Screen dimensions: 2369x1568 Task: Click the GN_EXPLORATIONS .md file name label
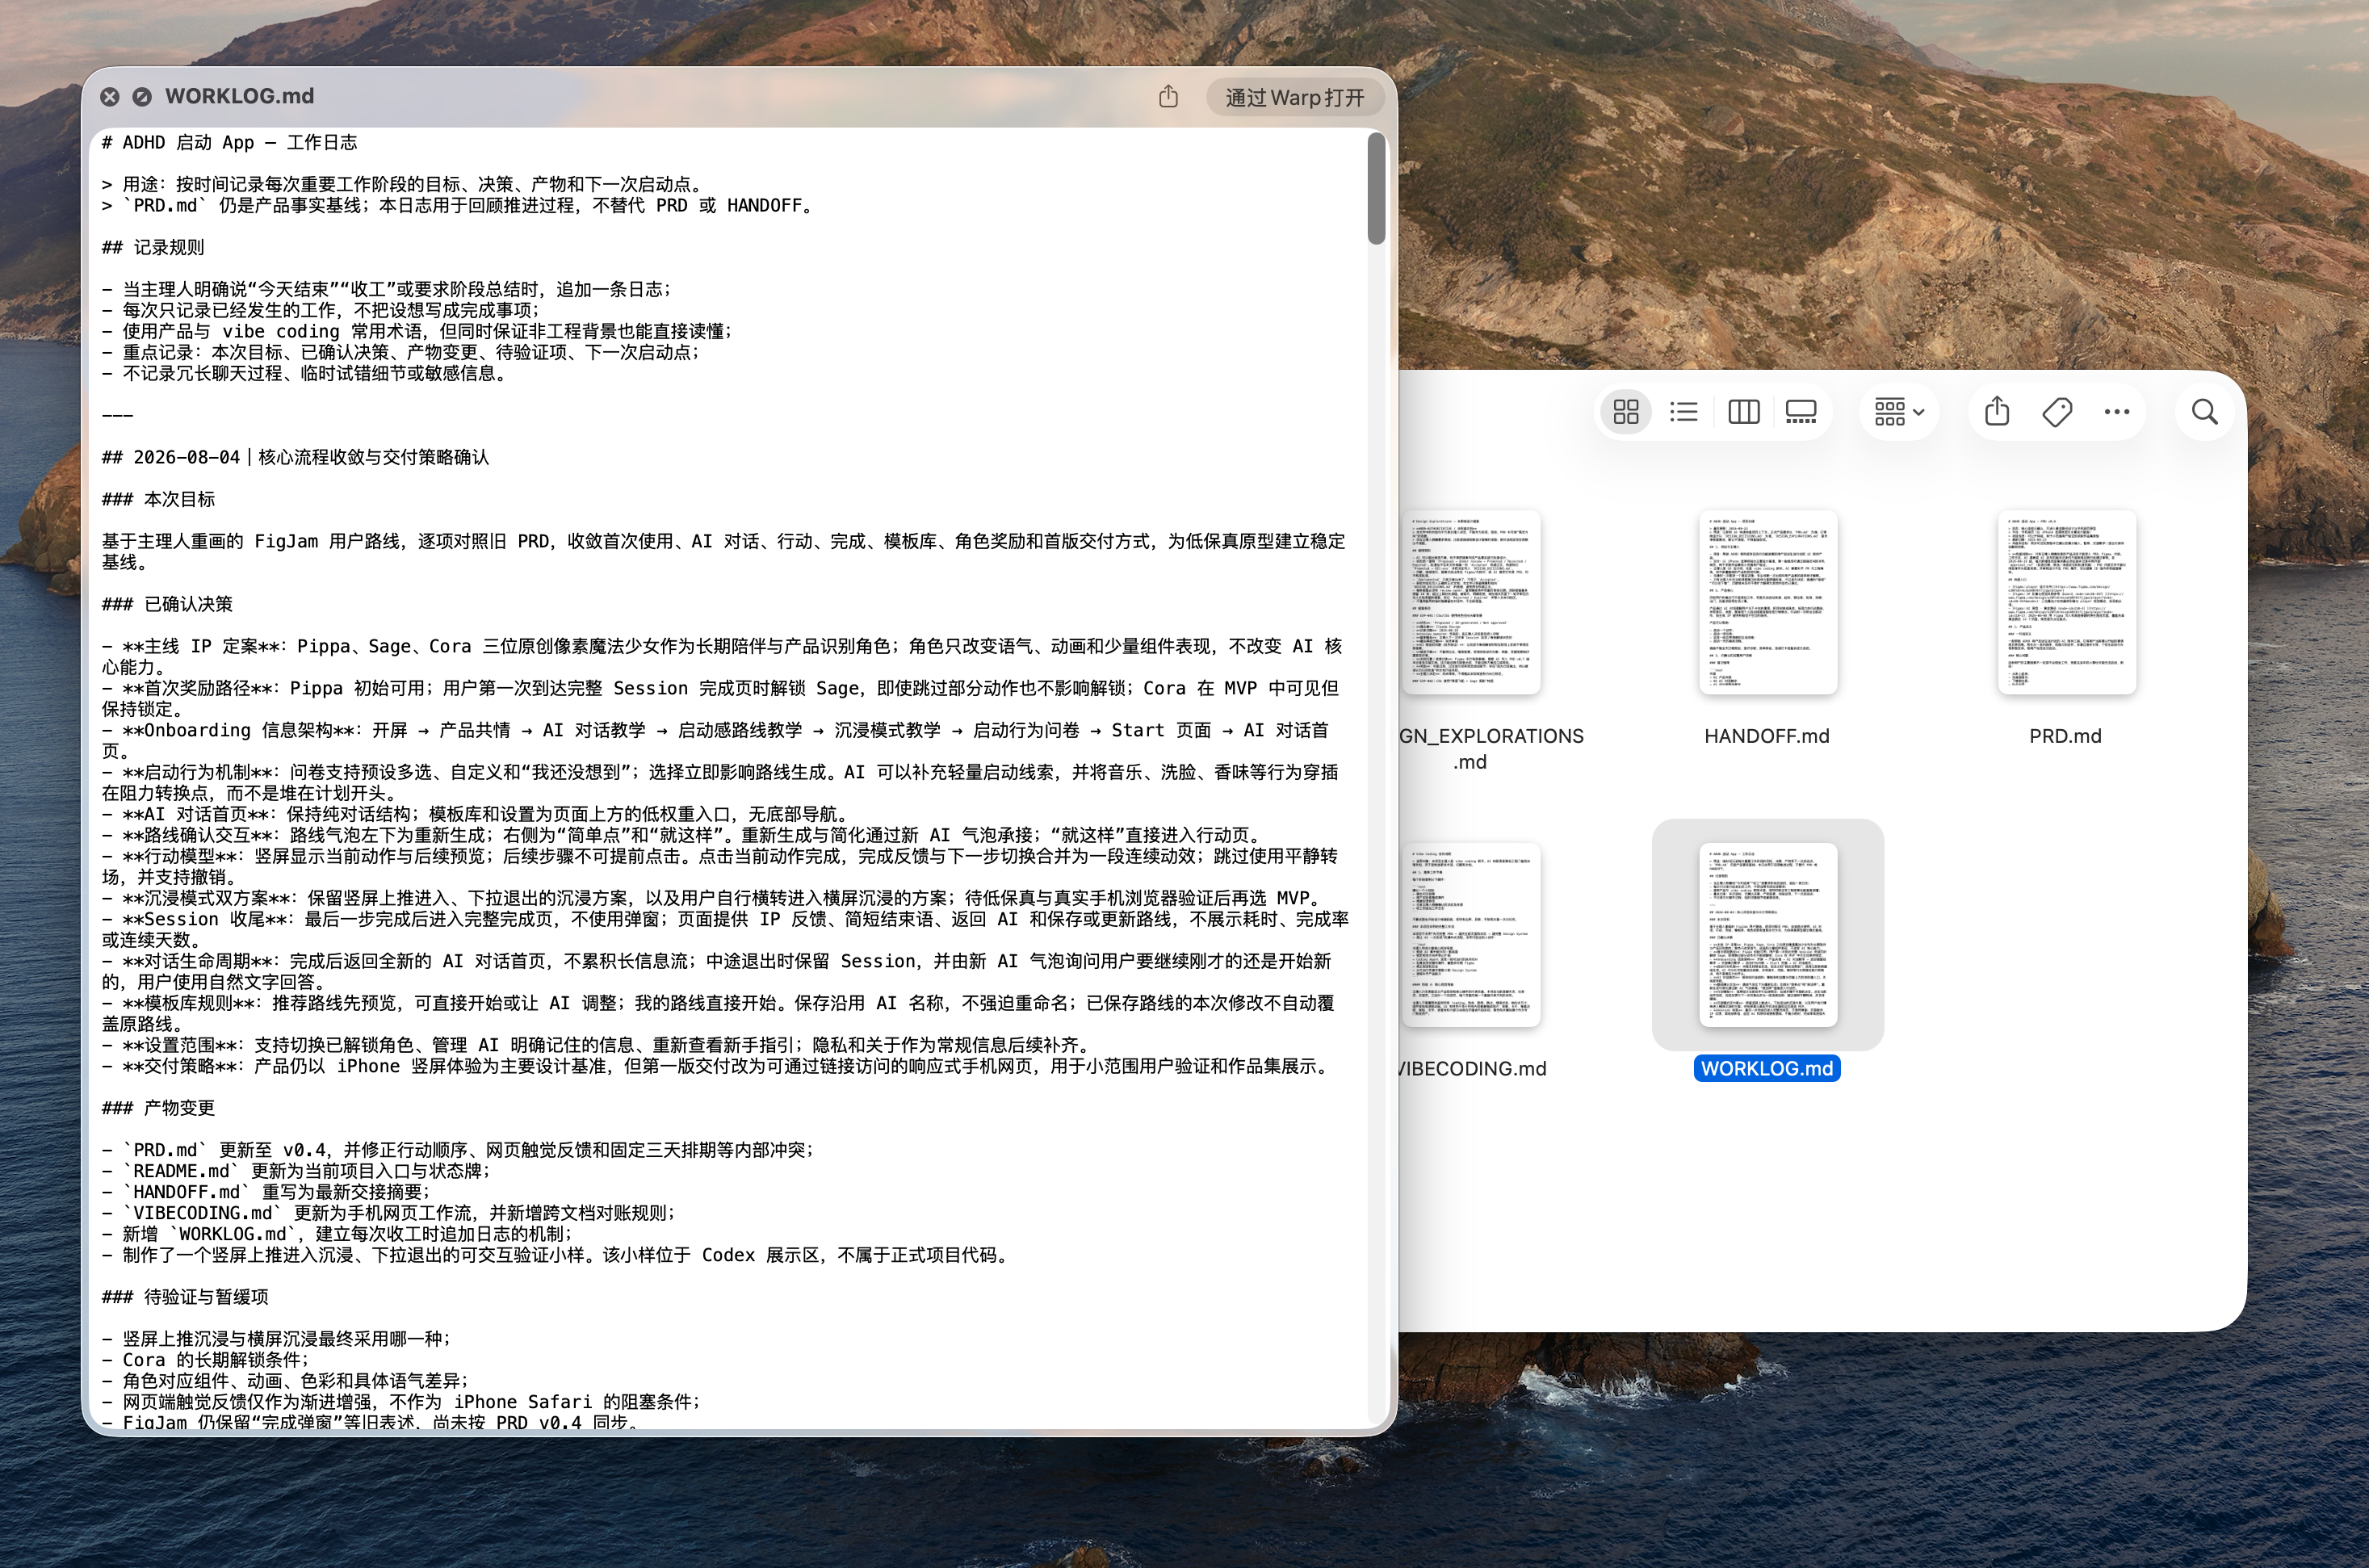pos(1491,748)
